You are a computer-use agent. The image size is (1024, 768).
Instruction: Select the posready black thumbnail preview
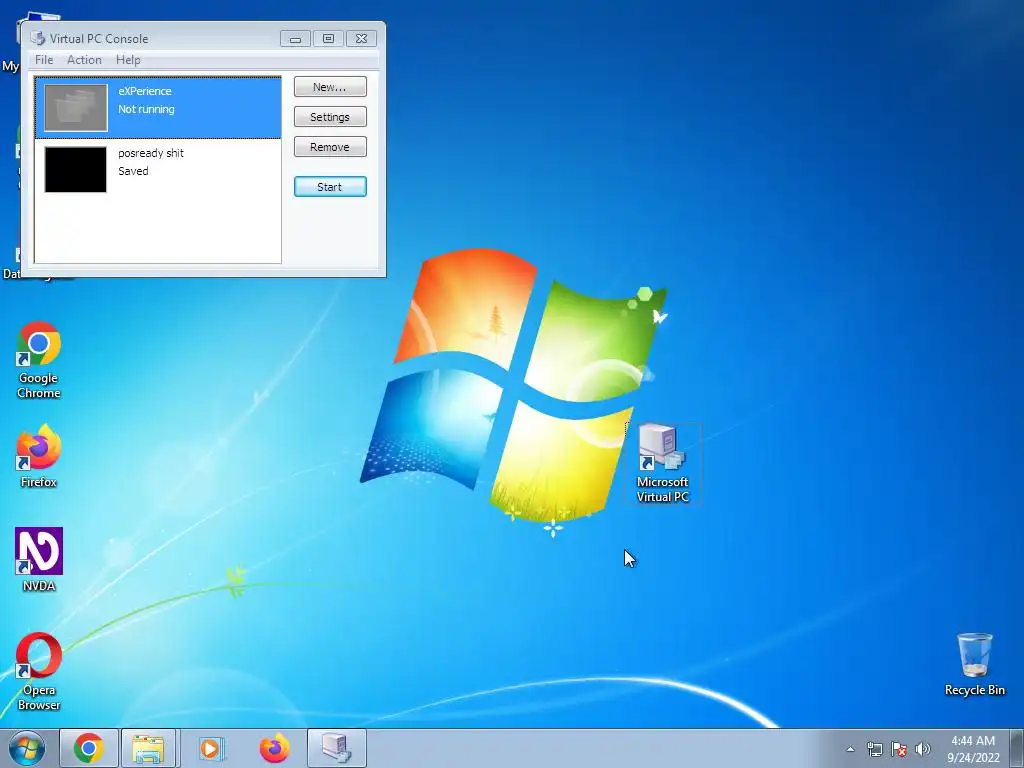(x=76, y=170)
